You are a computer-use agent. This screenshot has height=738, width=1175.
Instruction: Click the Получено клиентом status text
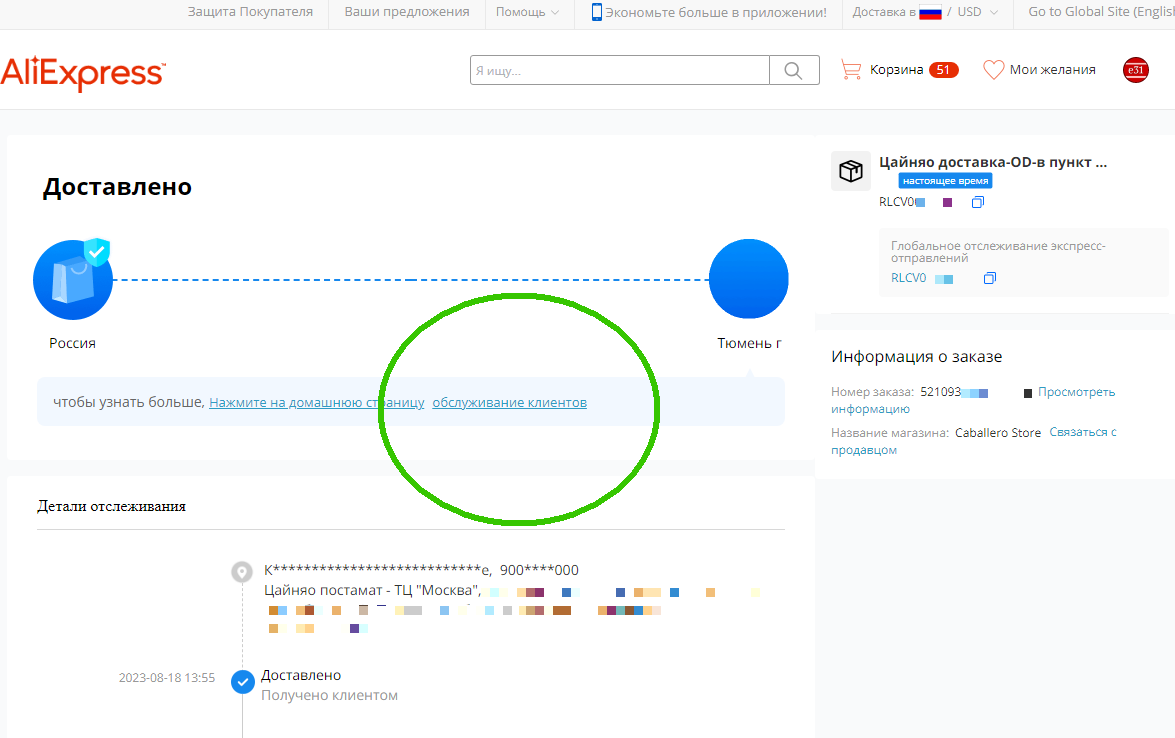(x=329, y=695)
